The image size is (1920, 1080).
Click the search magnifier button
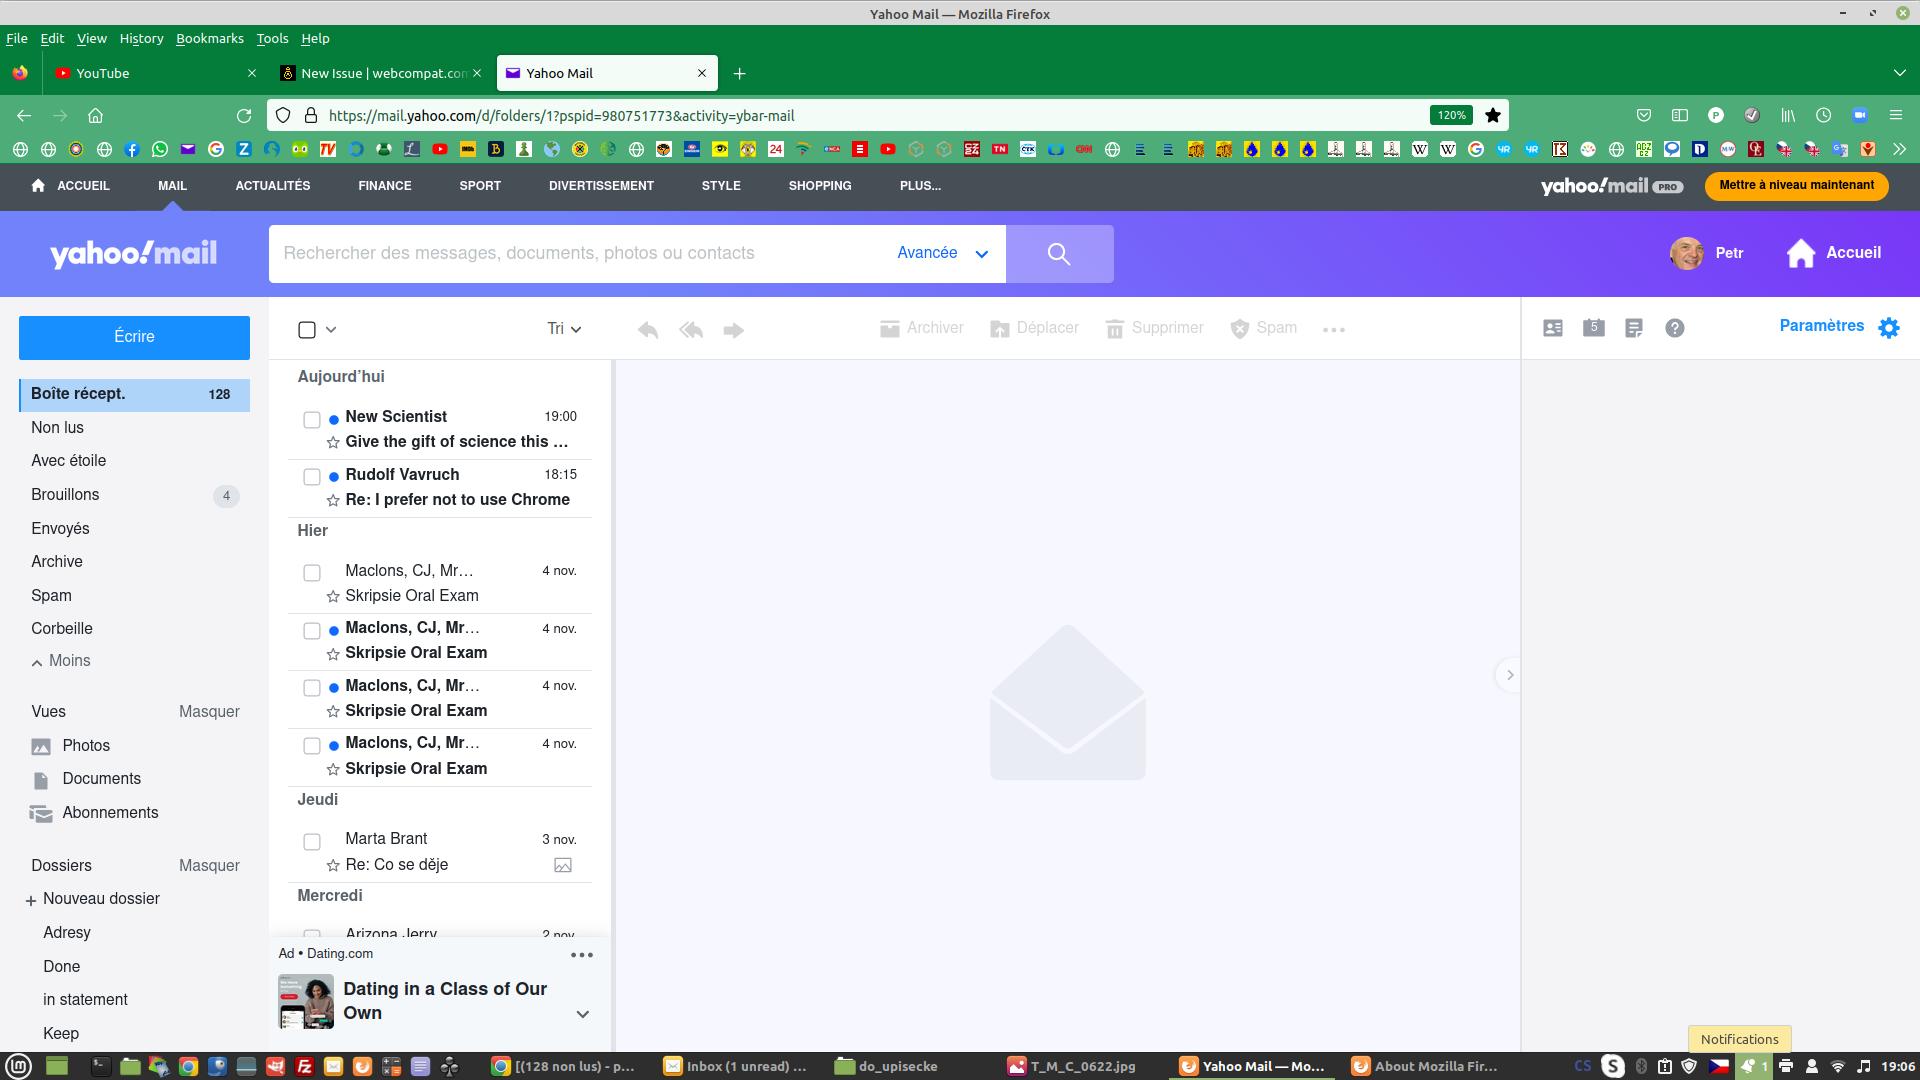point(1060,253)
